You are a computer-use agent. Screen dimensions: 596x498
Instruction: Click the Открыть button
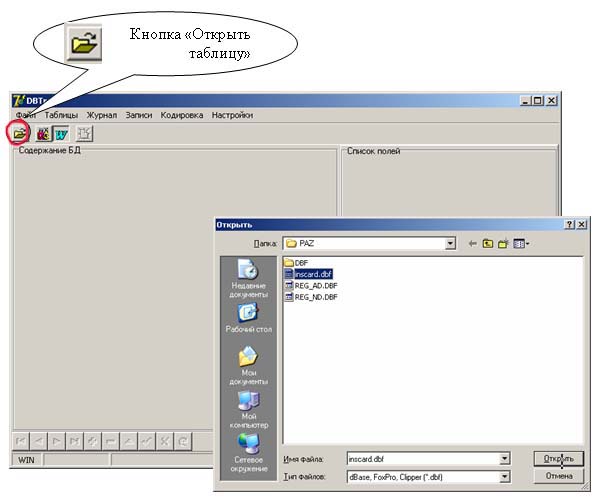click(x=558, y=459)
